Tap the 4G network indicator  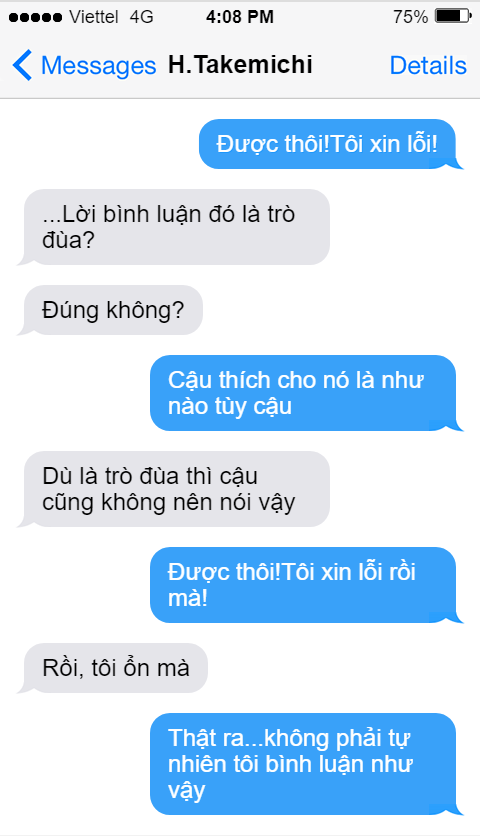(141, 17)
